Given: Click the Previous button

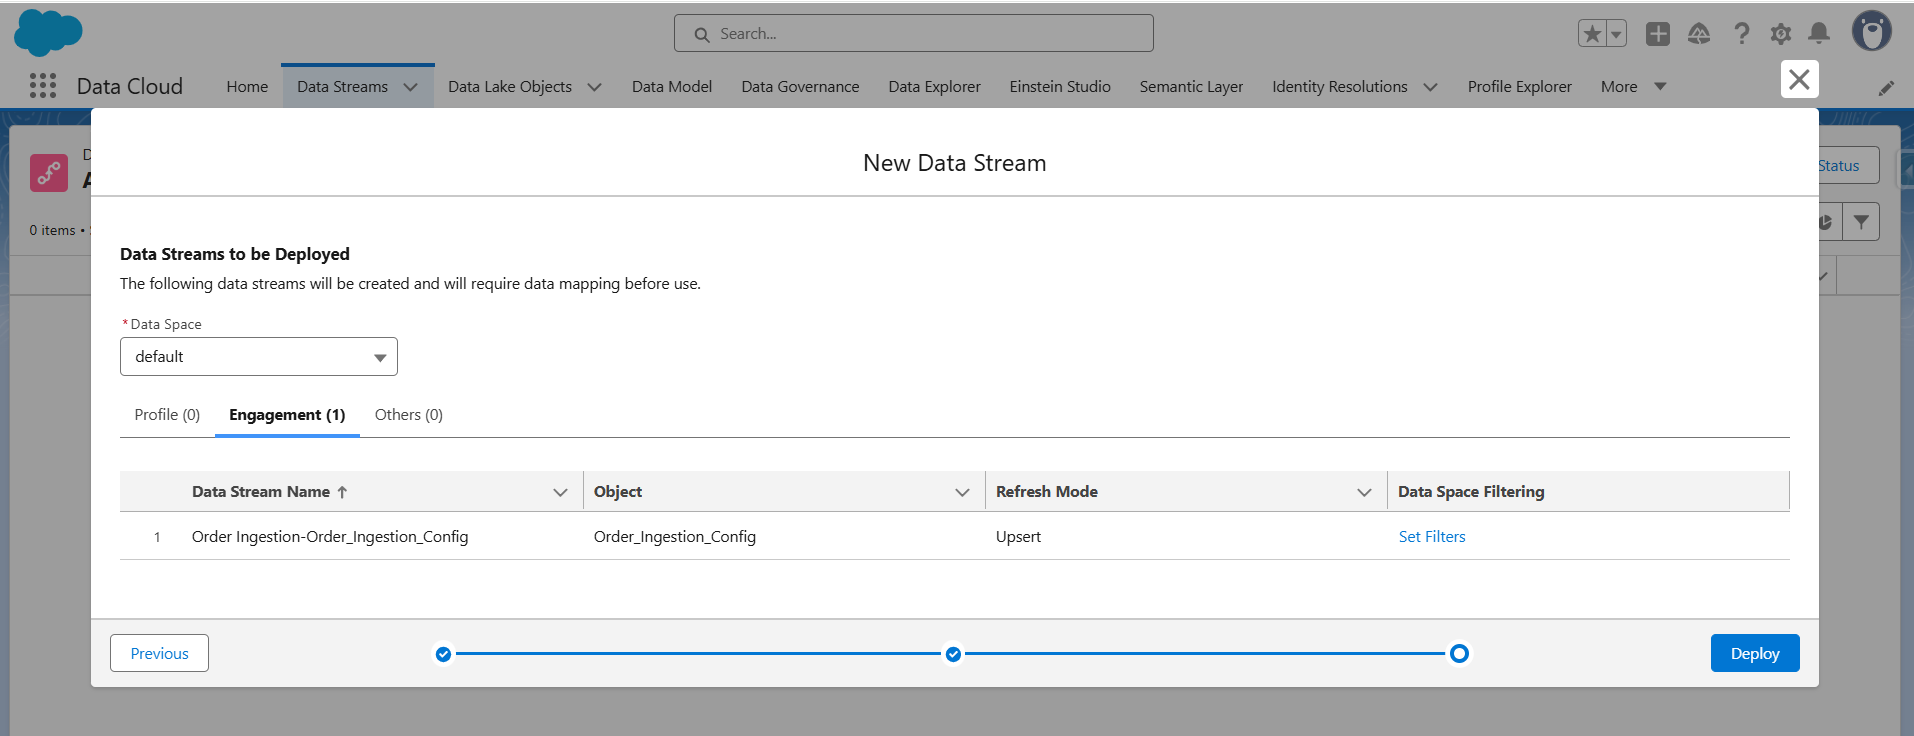Looking at the screenshot, I should pyautogui.click(x=159, y=653).
